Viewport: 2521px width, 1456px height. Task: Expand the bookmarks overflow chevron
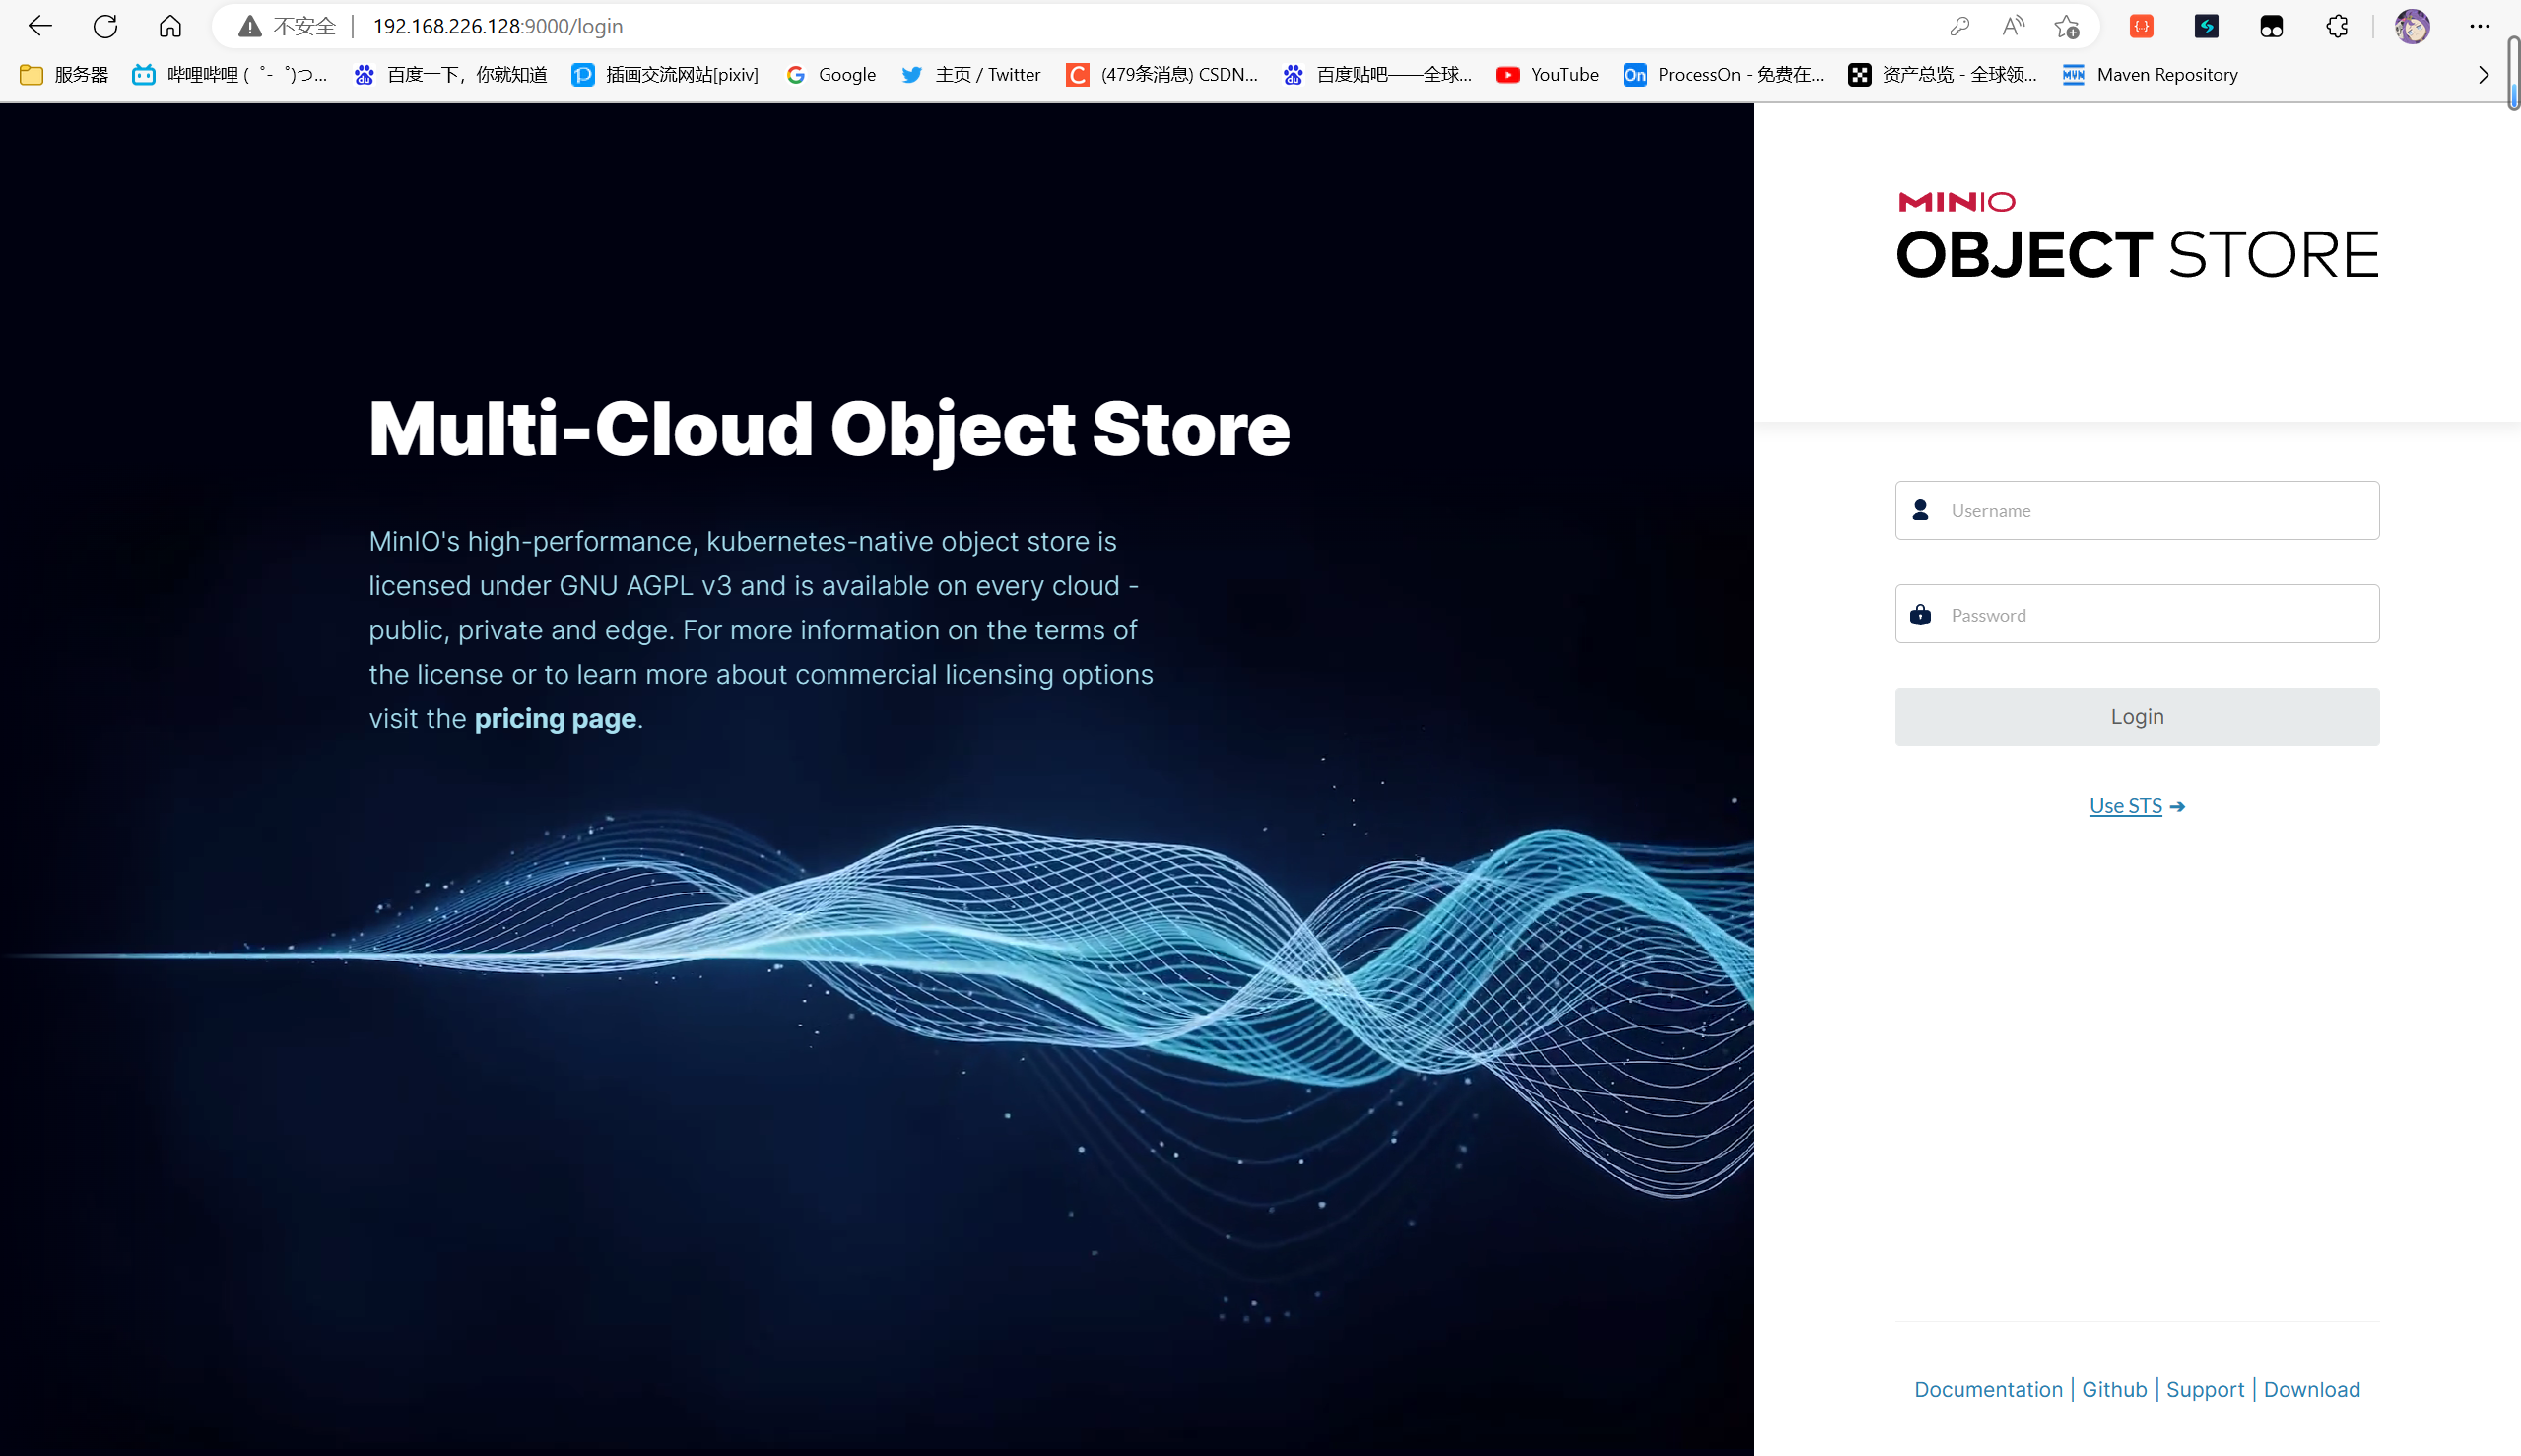(x=2483, y=75)
